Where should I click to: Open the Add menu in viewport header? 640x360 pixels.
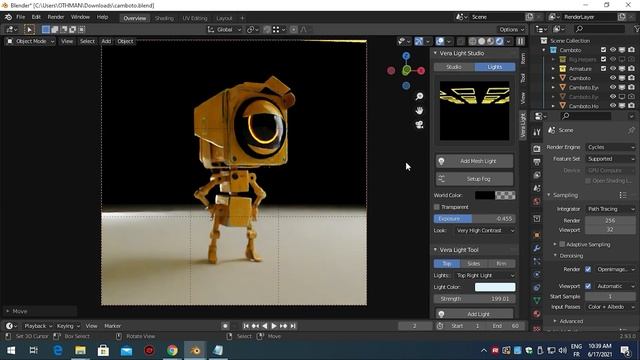(x=106, y=41)
